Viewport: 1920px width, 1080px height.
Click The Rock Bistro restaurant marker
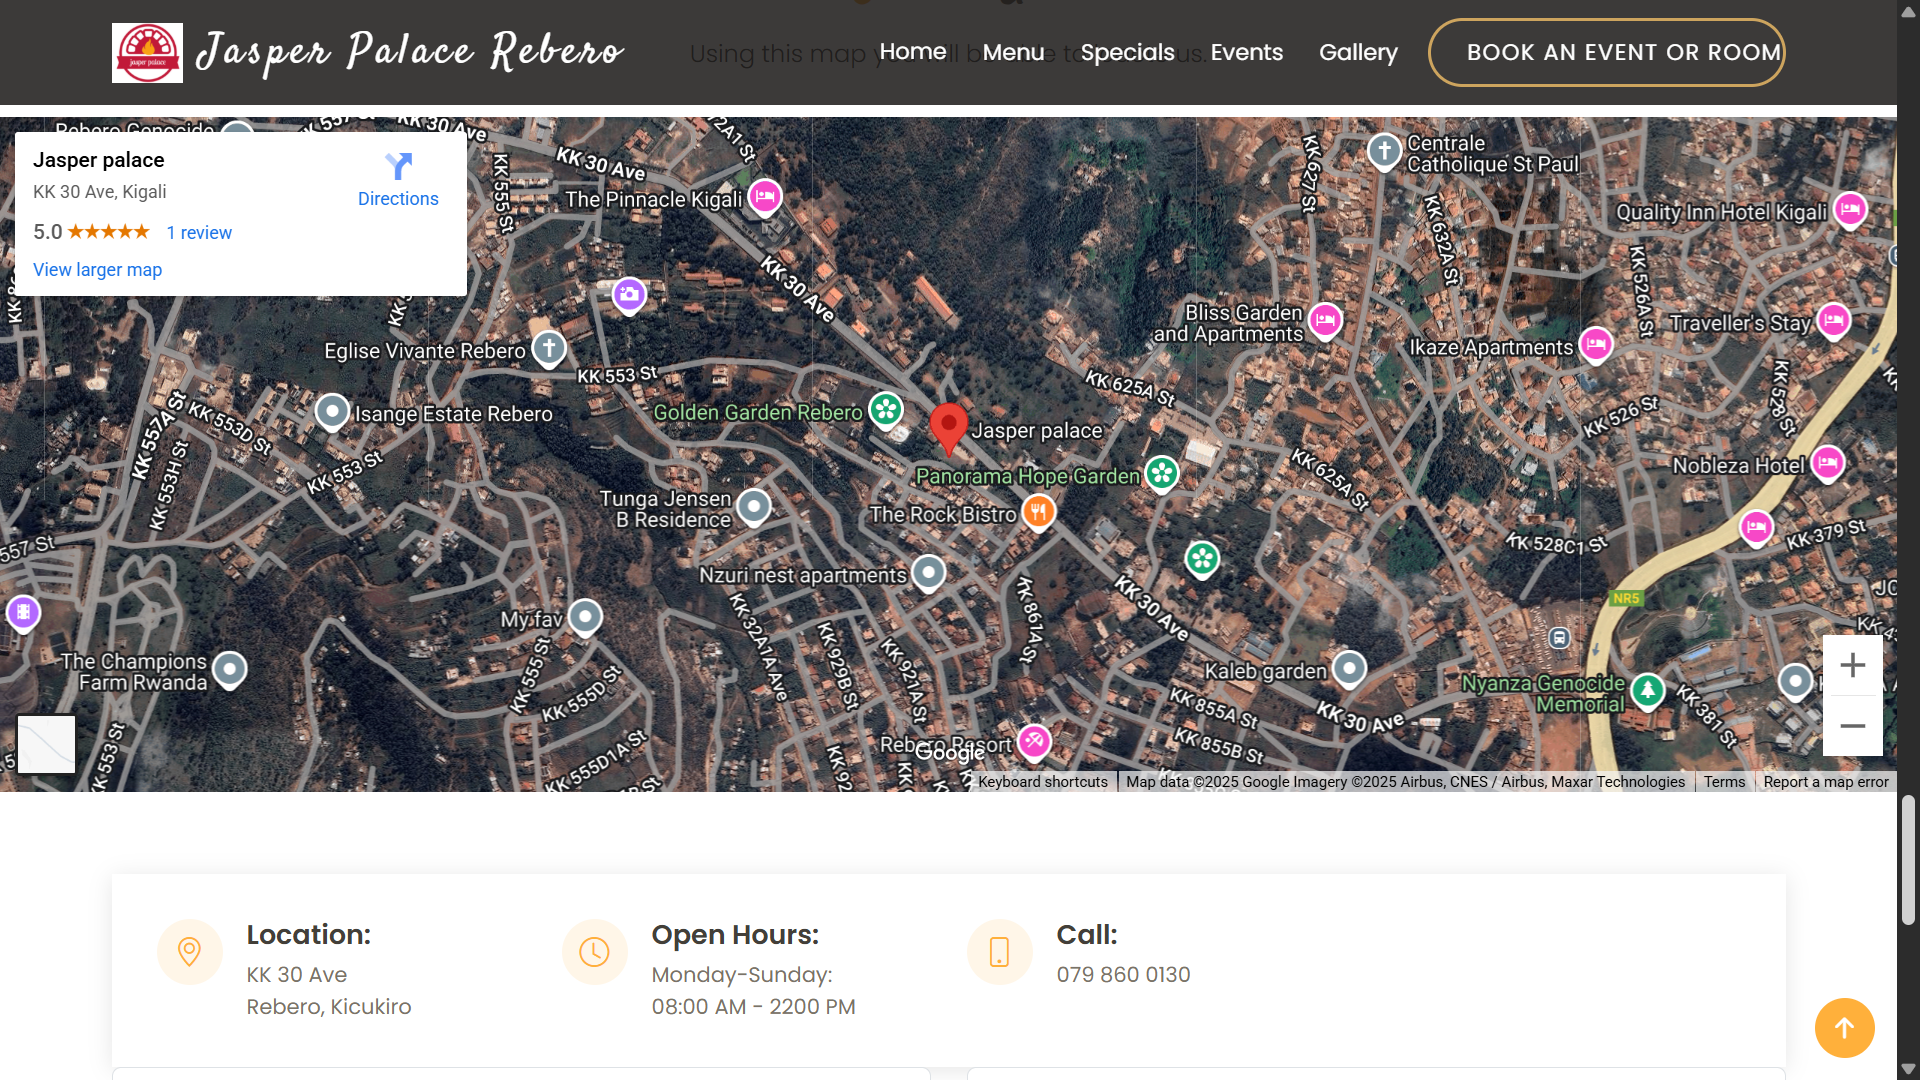(1039, 513)
